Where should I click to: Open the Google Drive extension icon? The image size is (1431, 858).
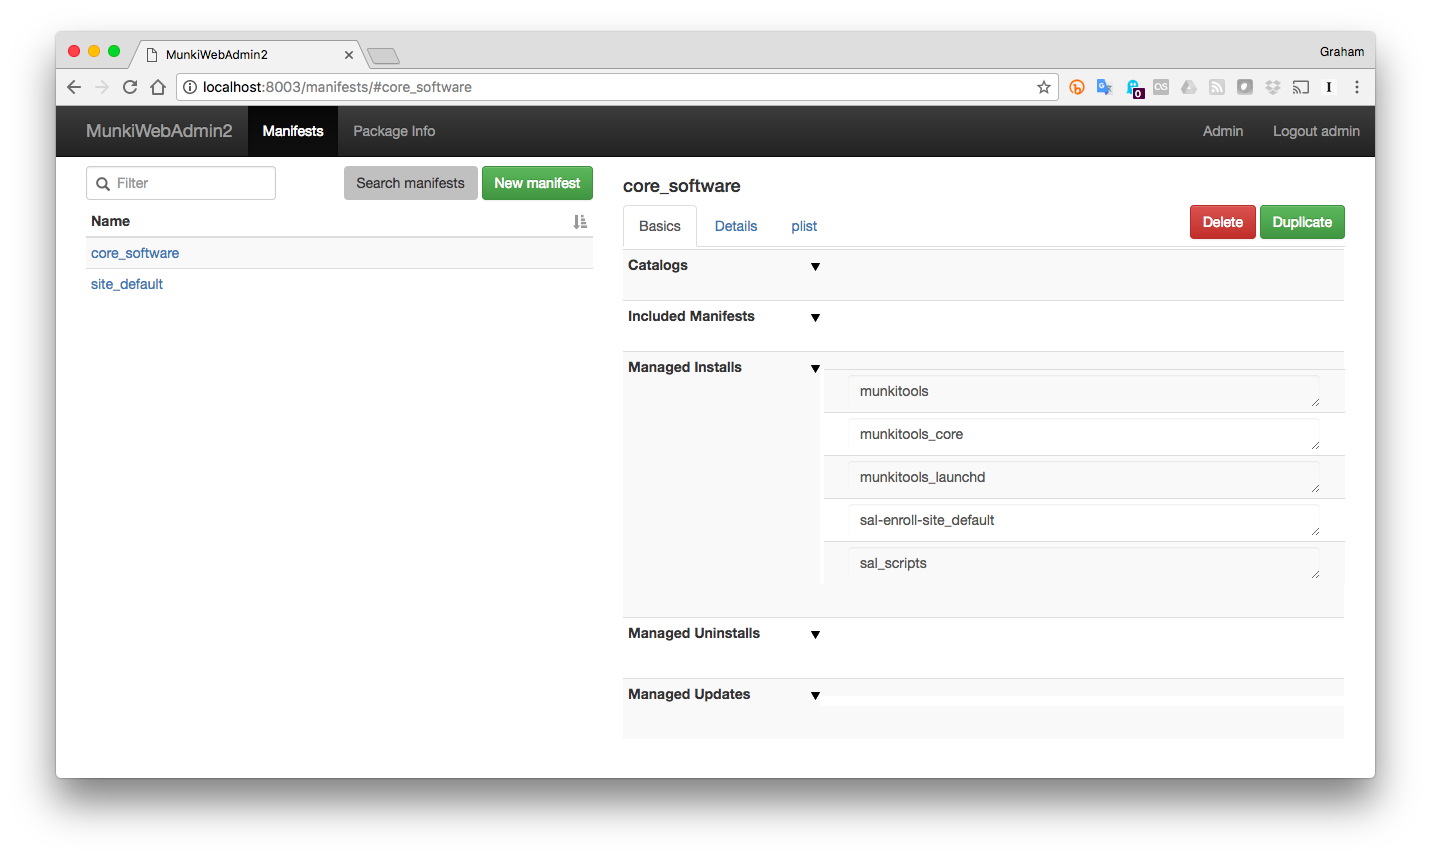[1189, 87]
